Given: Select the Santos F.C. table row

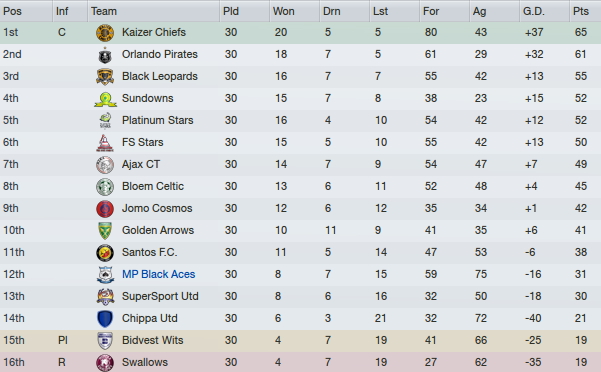Looking at the screenshot, I should 300,252.
